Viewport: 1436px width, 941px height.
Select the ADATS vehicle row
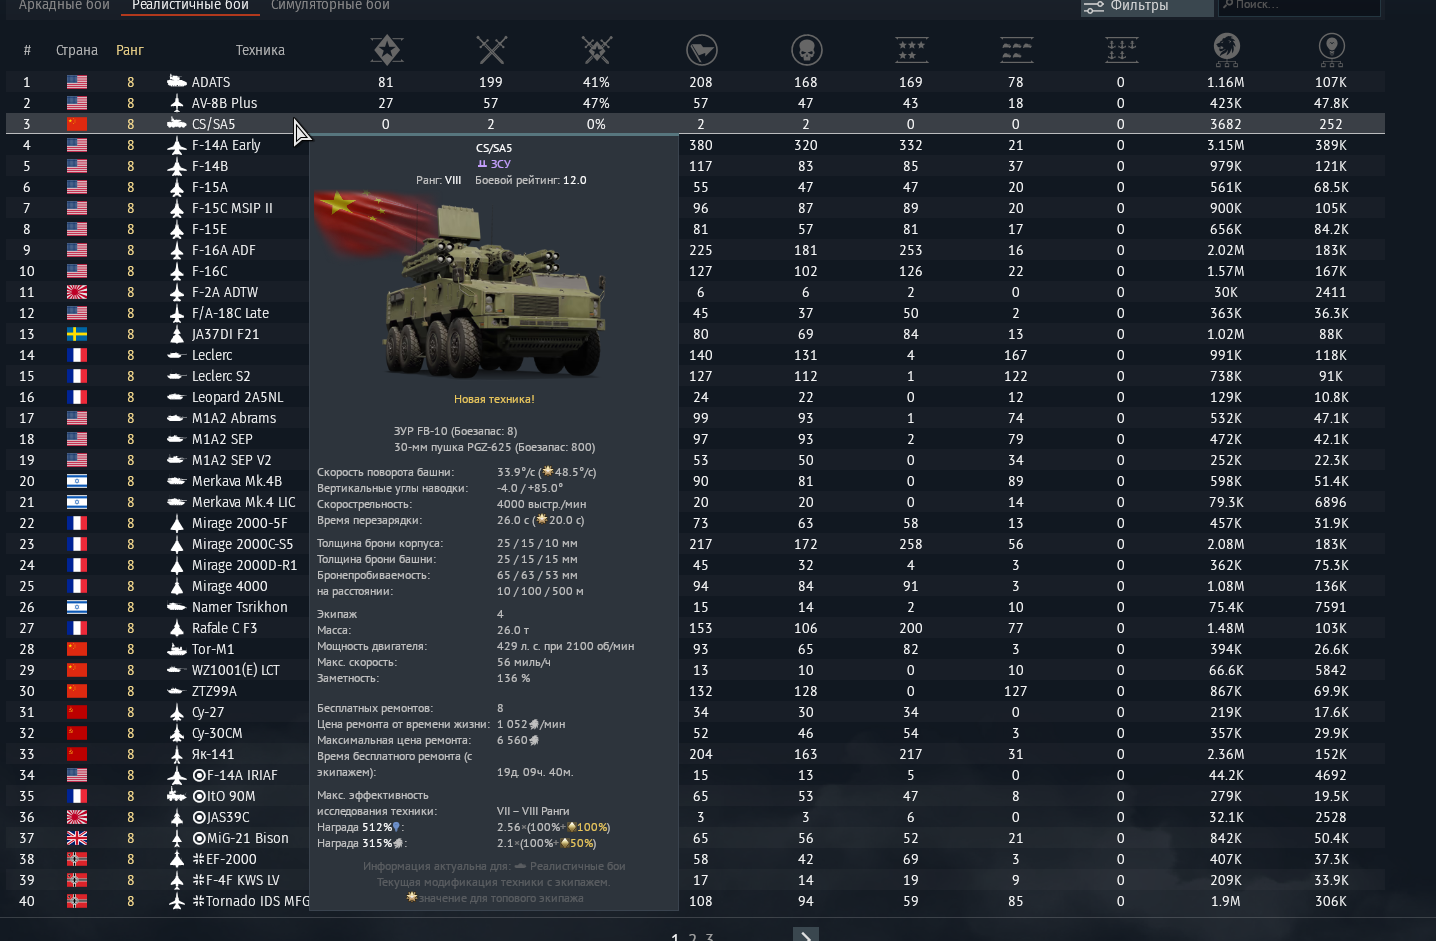695,82
